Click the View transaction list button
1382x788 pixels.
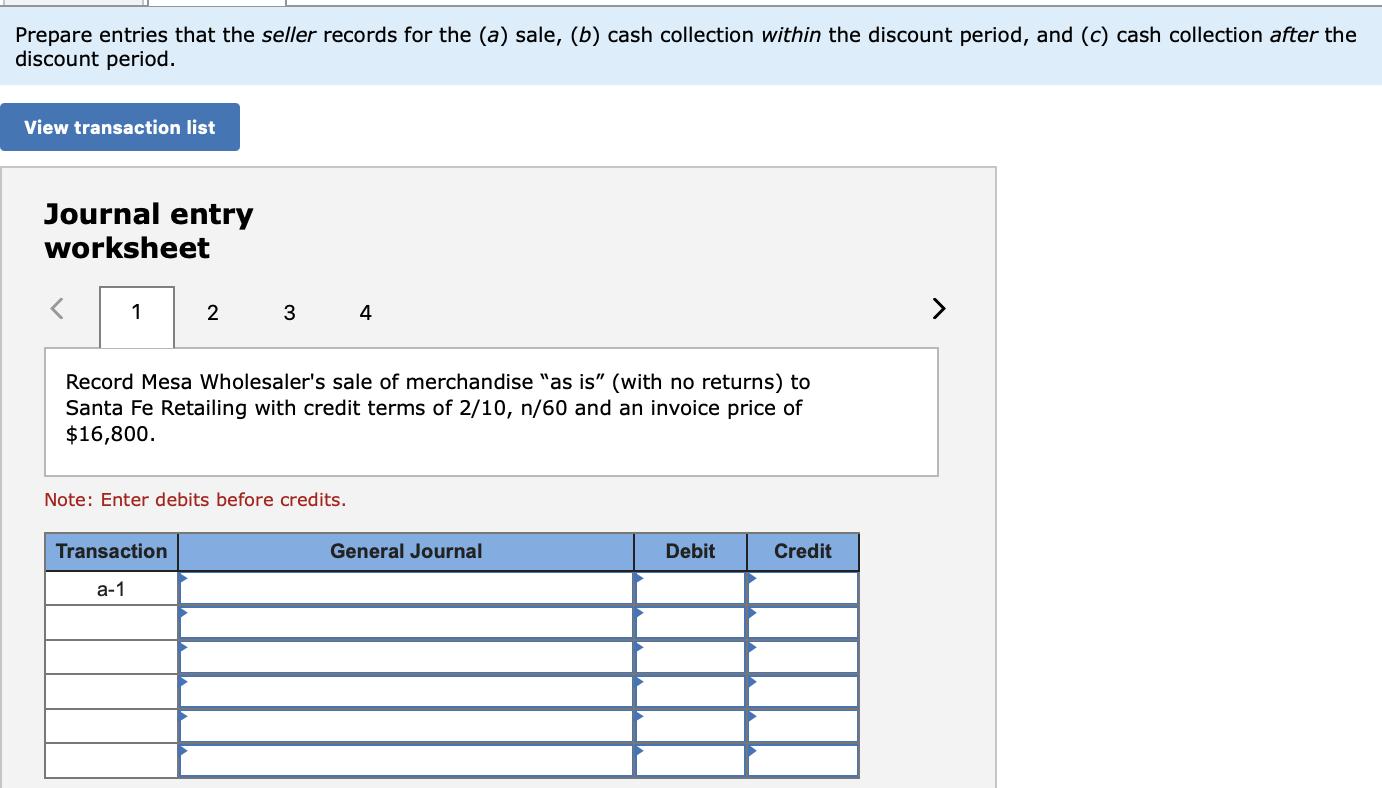click(119, 127)
